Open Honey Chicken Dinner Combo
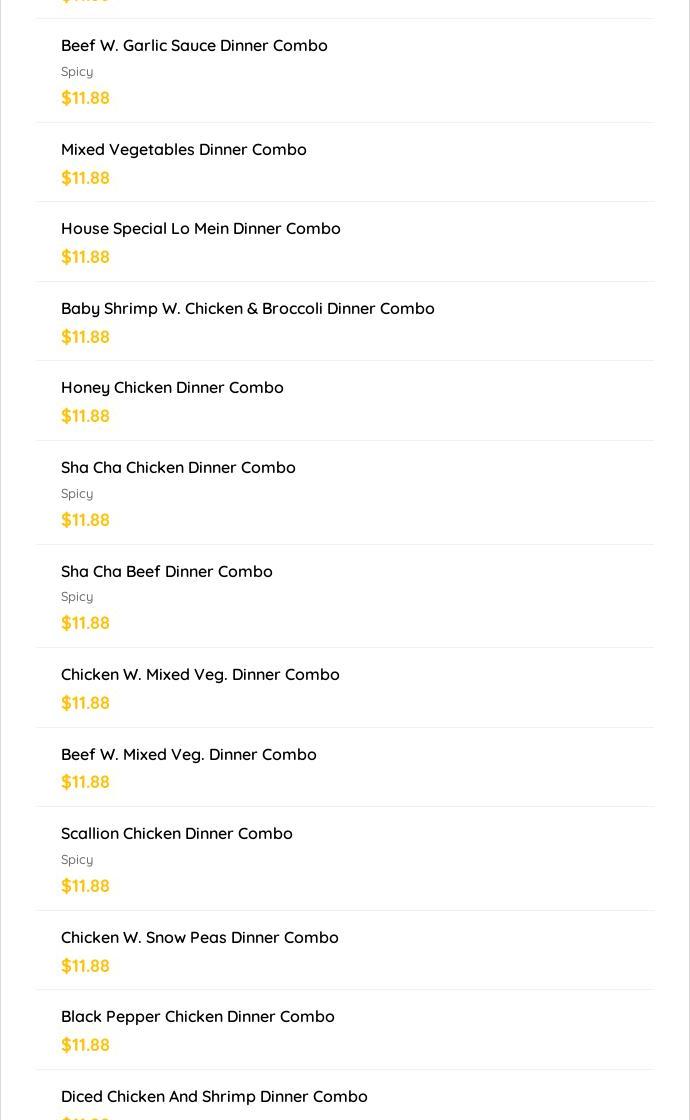 345,401
